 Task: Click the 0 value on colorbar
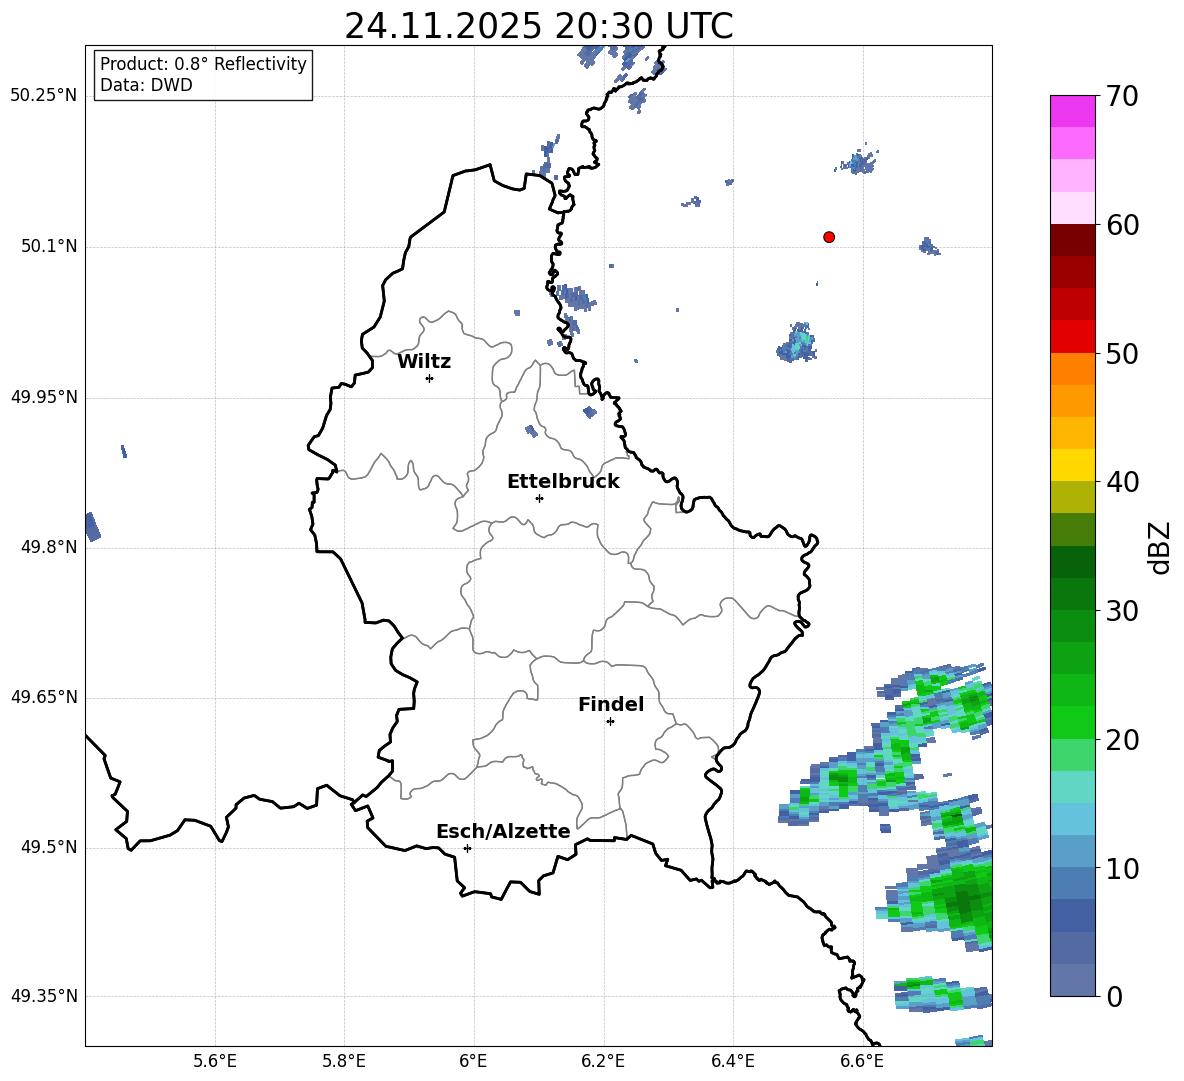tap(1114, 997)
